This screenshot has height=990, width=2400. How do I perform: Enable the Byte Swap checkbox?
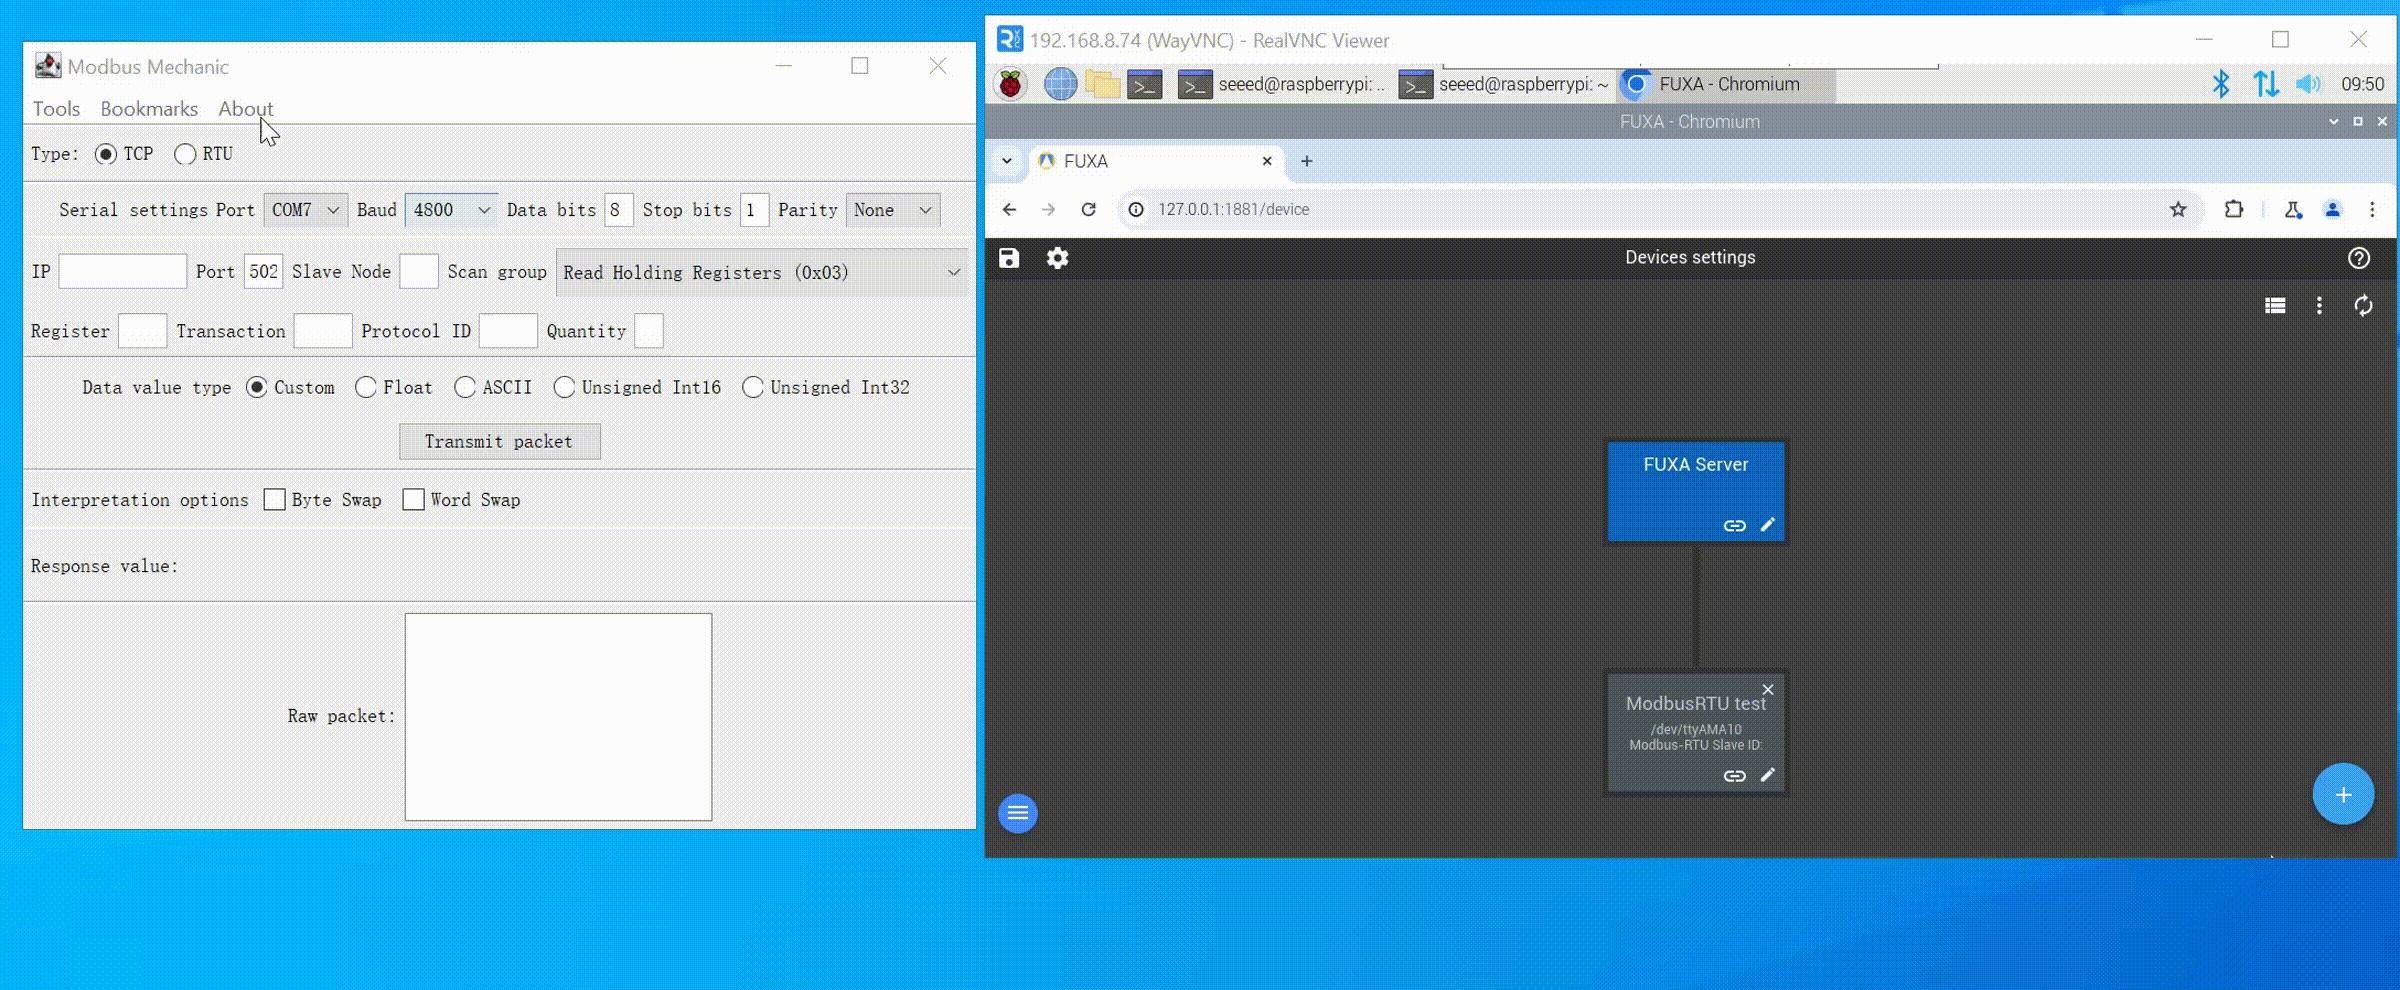tap(275, 499)
